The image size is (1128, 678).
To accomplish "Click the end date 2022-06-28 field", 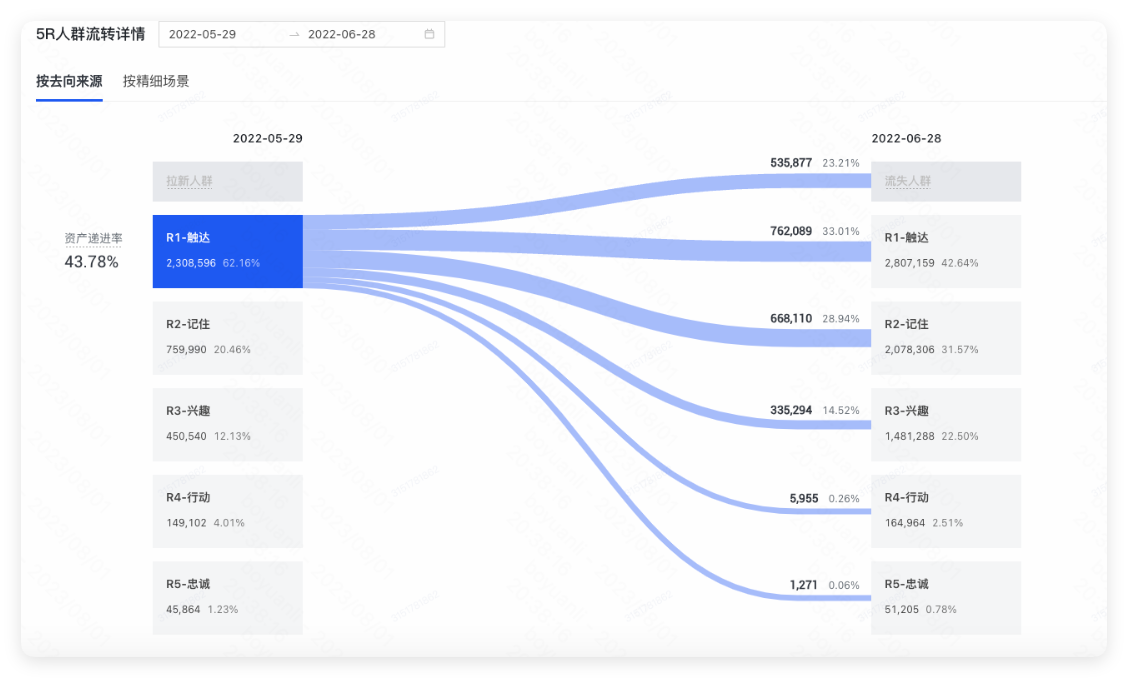I will 342,34.
